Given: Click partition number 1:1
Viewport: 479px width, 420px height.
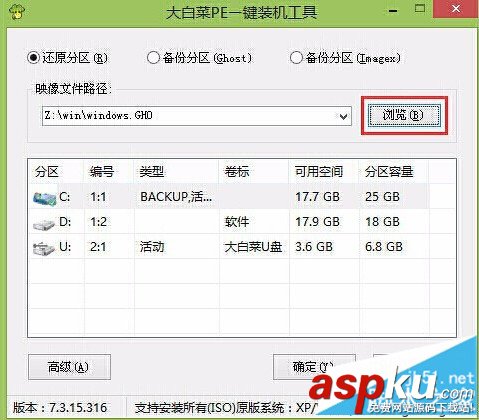Looking at the screenshot, I should click(98, 197).
